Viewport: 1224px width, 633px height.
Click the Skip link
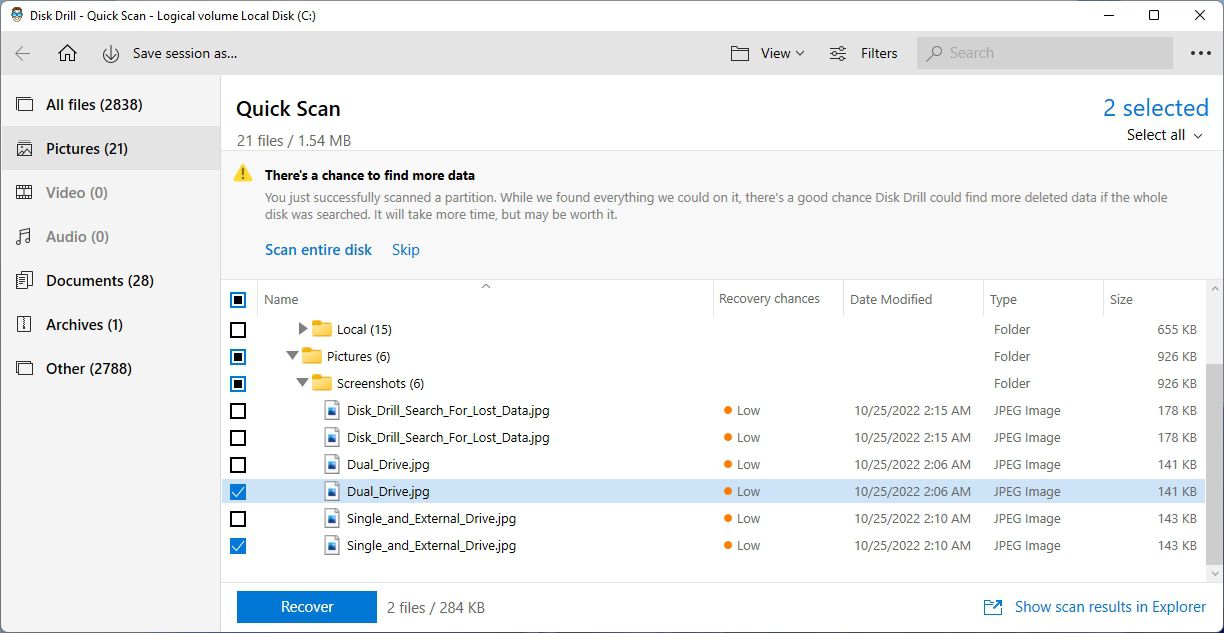(x=405, y=250)
